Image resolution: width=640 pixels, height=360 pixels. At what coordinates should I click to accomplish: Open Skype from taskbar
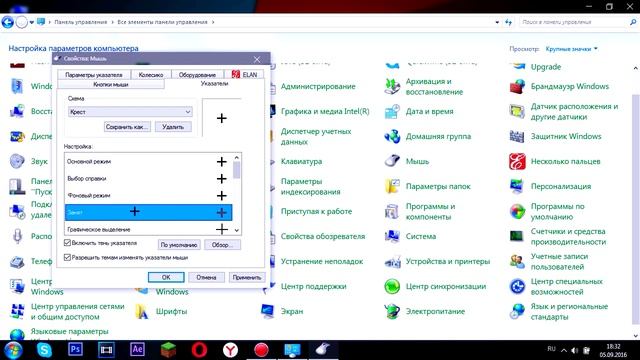(x=44, y=350)
